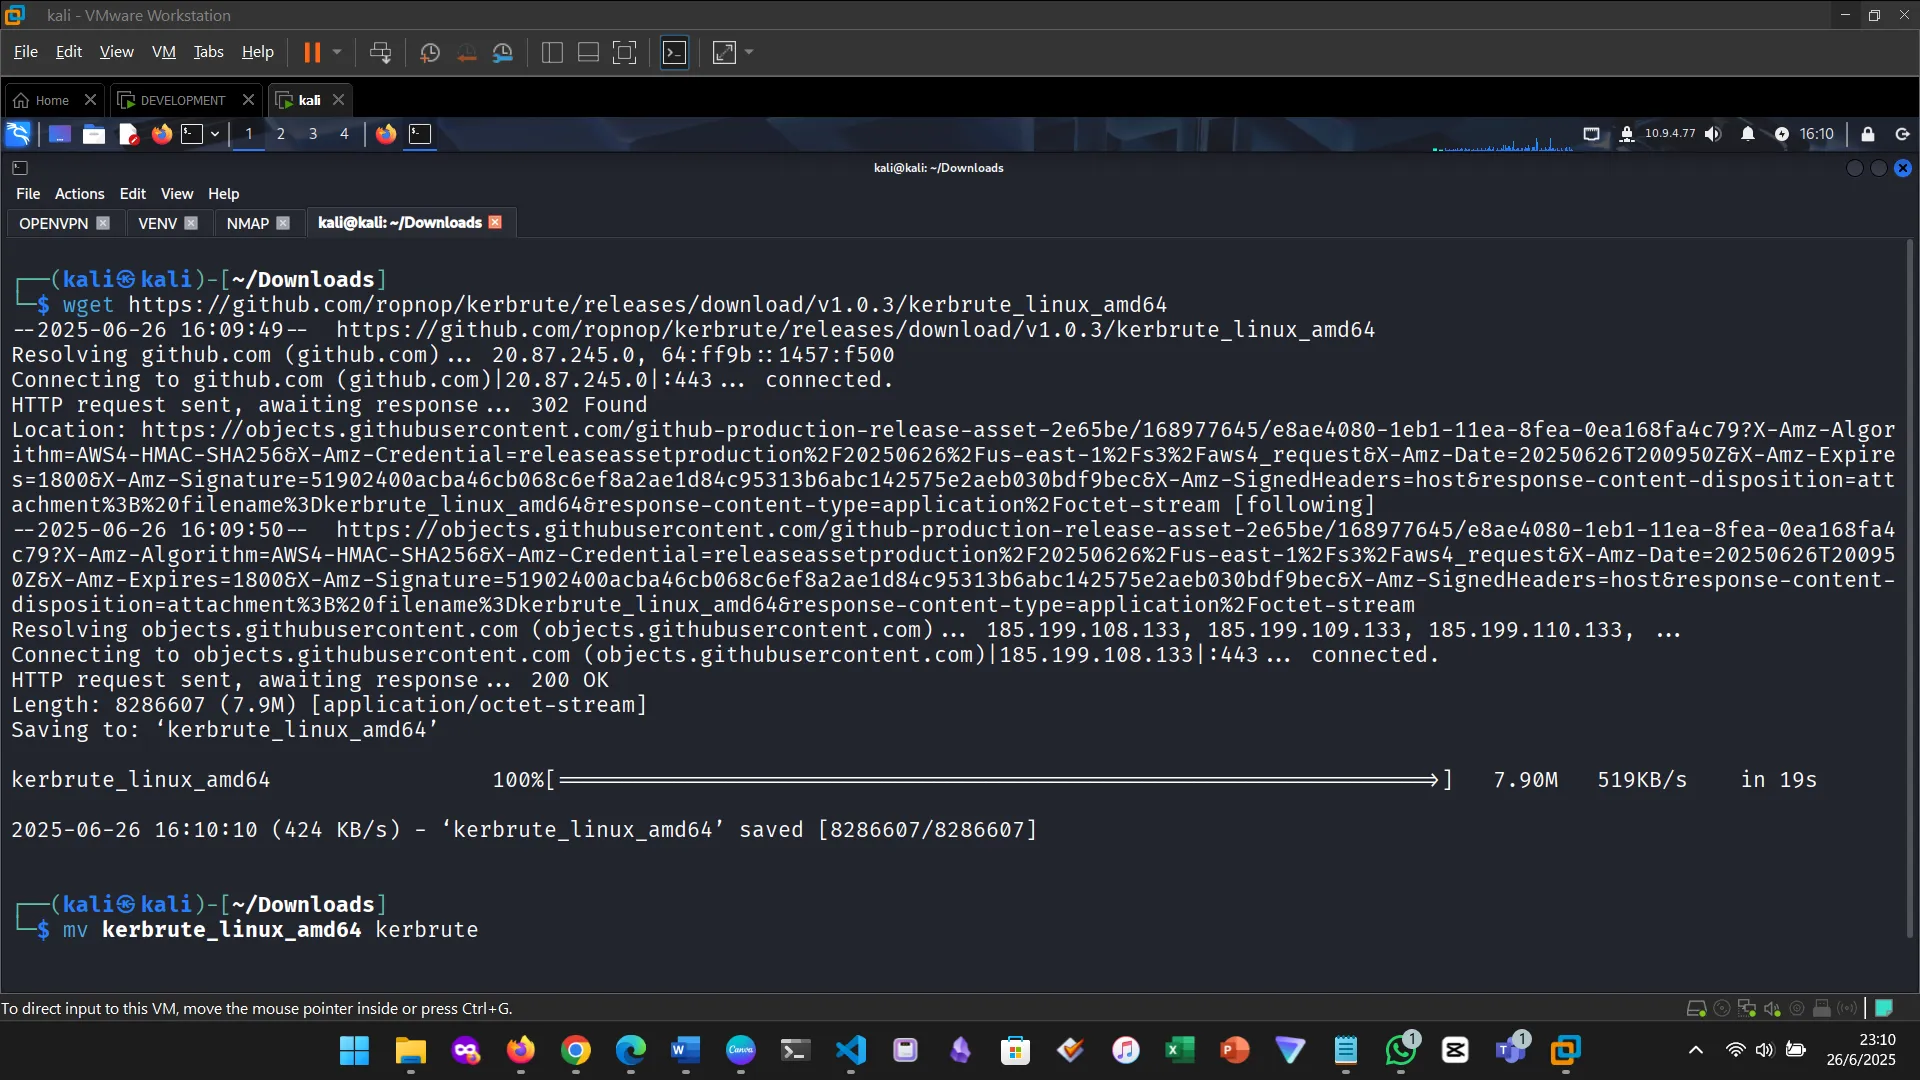This screenshot has width=1920, height=1080.
Task: Lock the screen using the panel lock icon
Action: pos(1867,133)
